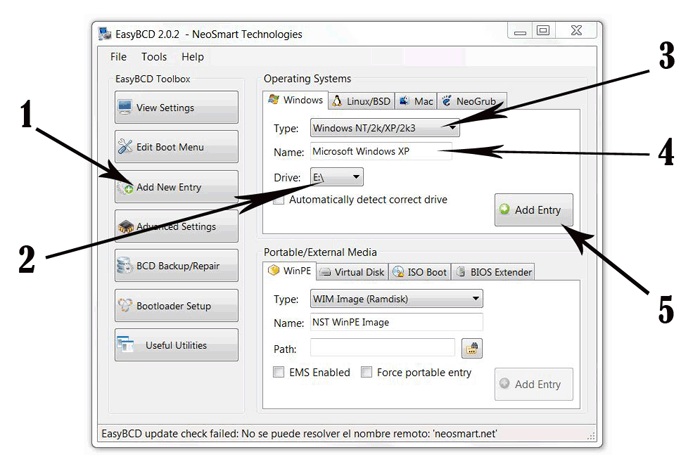The image size is (700, 464).
Task: Switch to the ISO Boot tab
Action: [420, 272]
